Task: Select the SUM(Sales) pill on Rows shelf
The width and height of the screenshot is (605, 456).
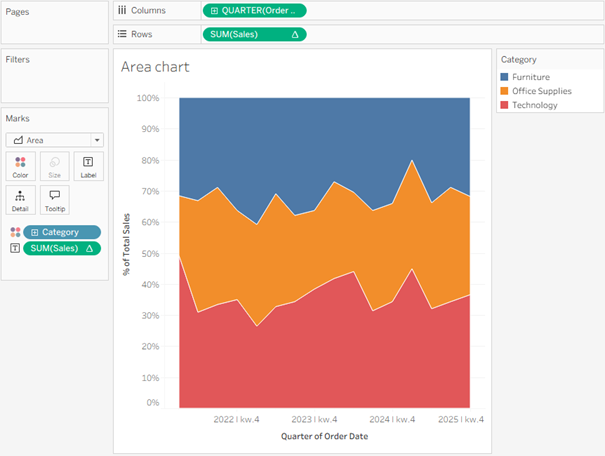Action: (x=254, y=34)
